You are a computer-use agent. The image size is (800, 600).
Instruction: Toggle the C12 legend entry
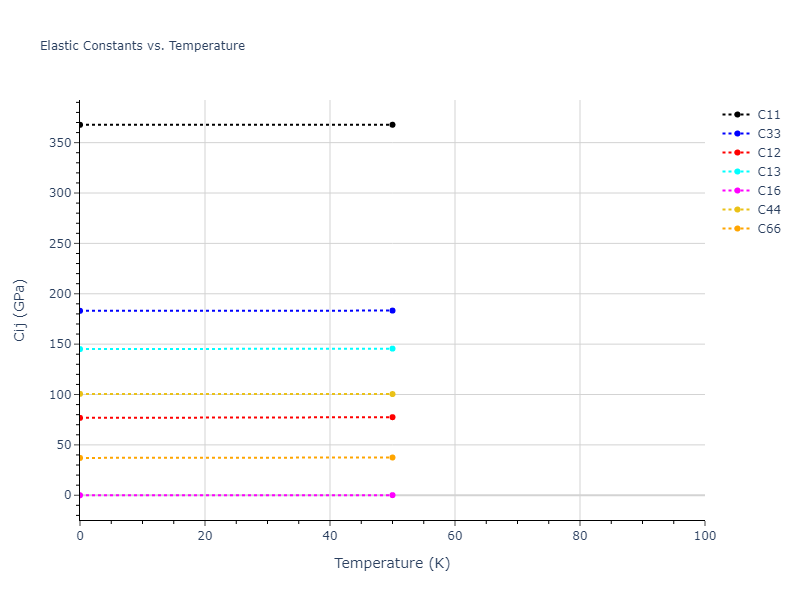point(768,153)
